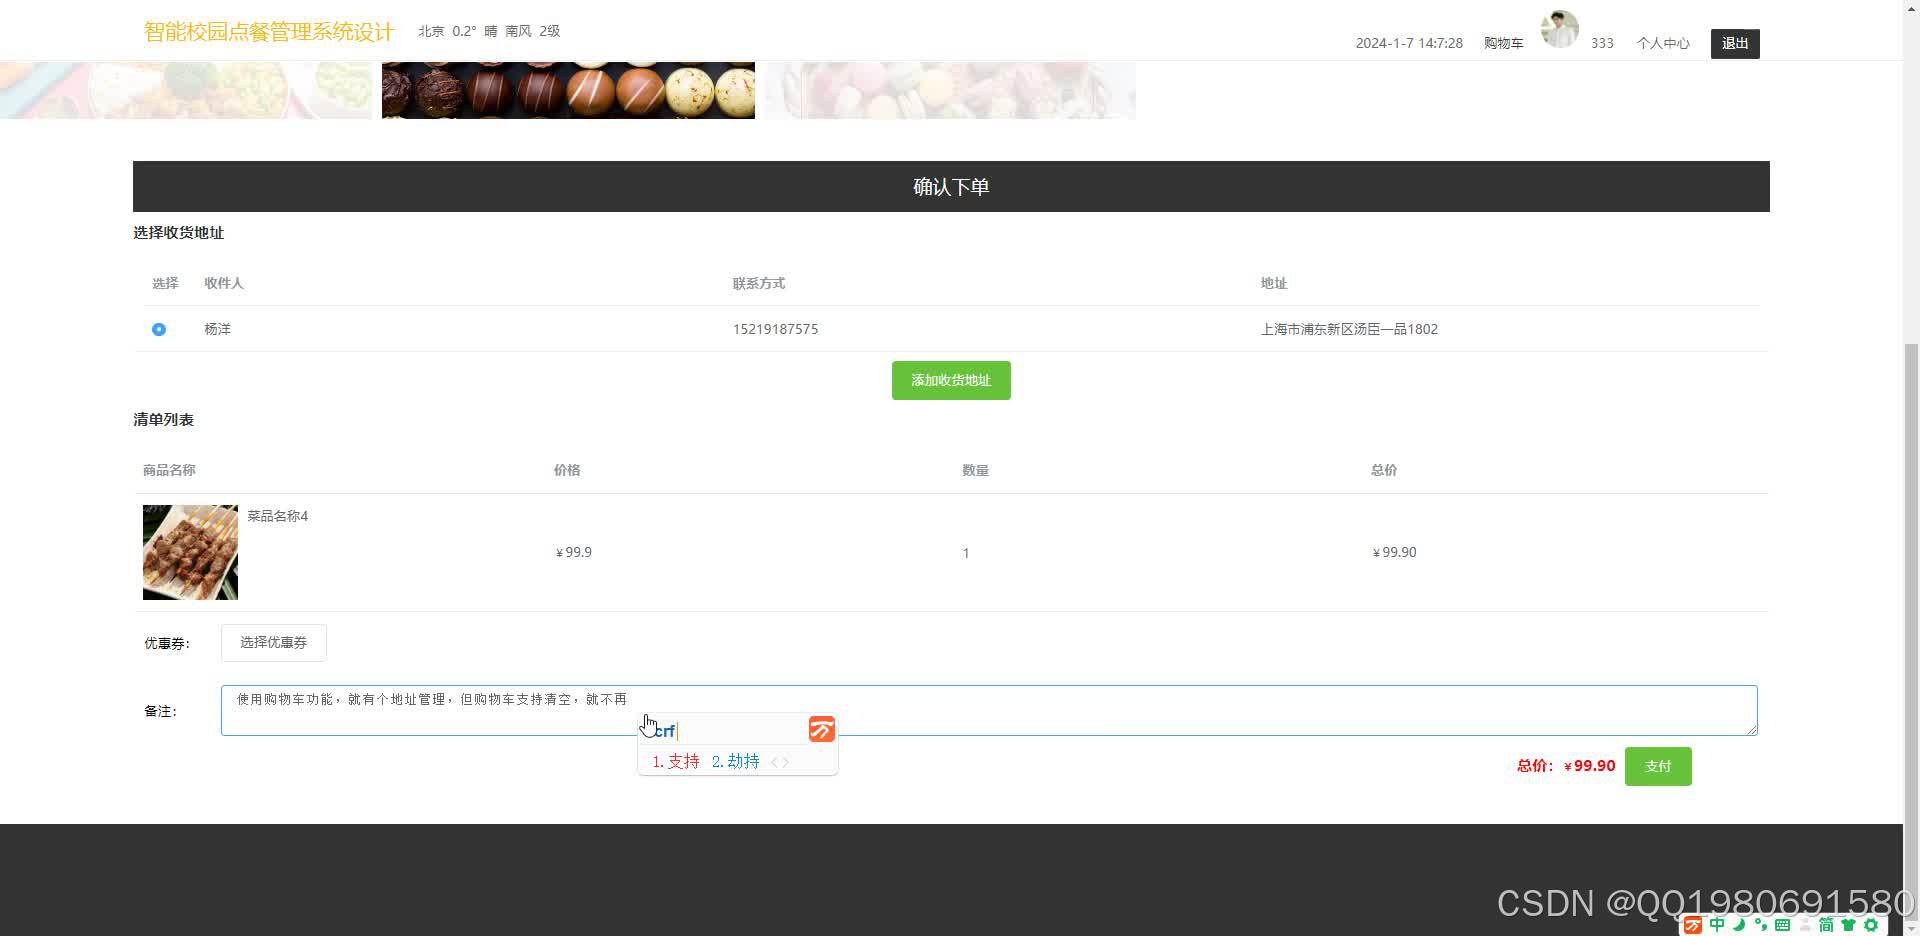The image size is (1920, 936).
Task: Click the previous-page arrow in candidate window
Action: [772, 761]
